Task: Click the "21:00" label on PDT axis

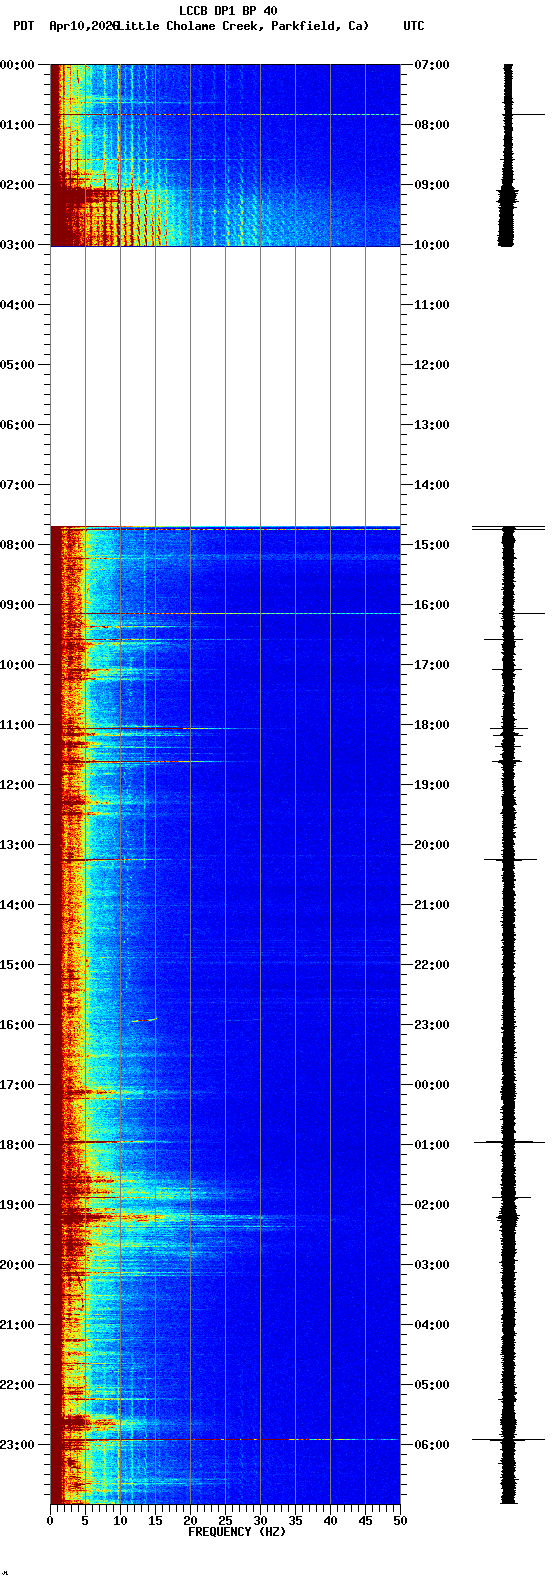Action: (17, 1325)
